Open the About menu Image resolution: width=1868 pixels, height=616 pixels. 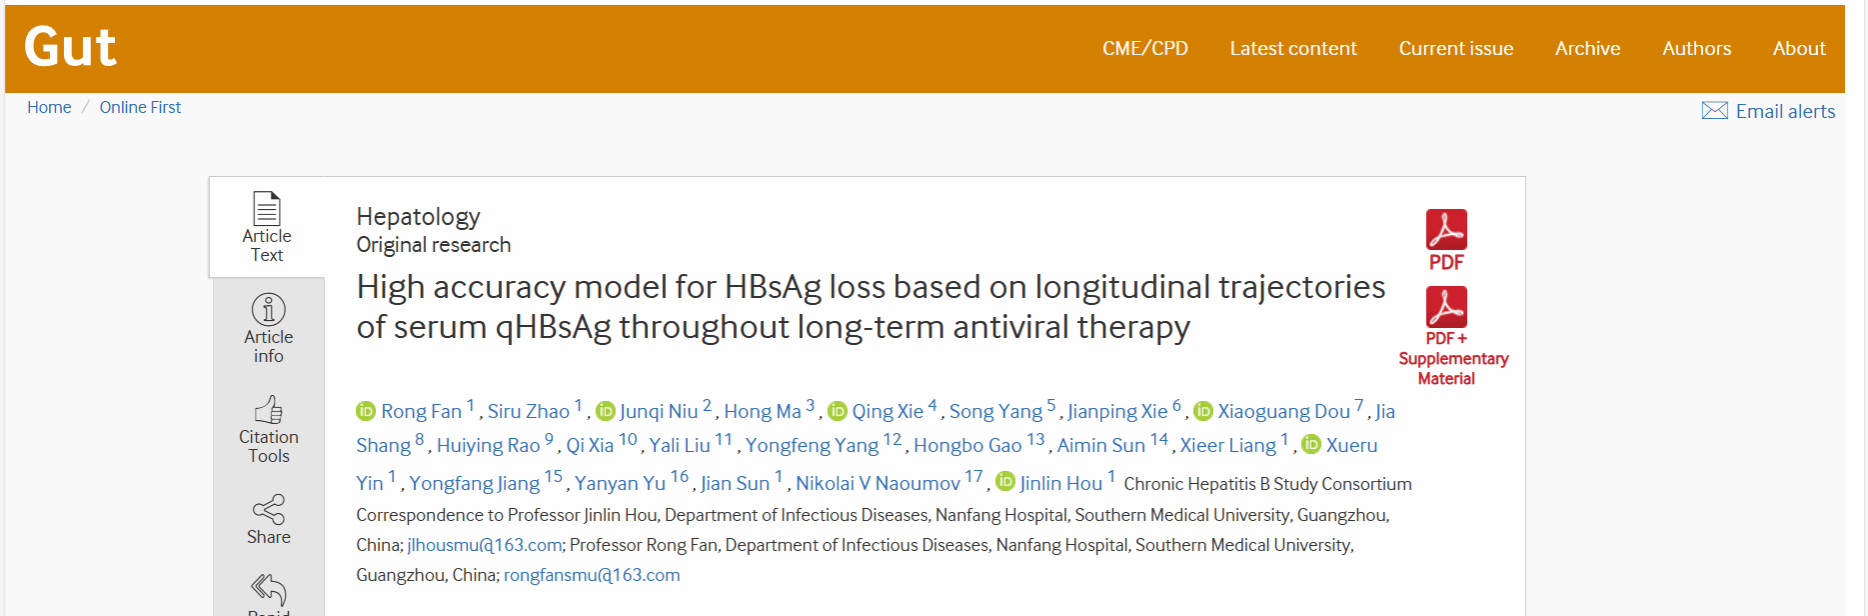[x=1799, y=48]
